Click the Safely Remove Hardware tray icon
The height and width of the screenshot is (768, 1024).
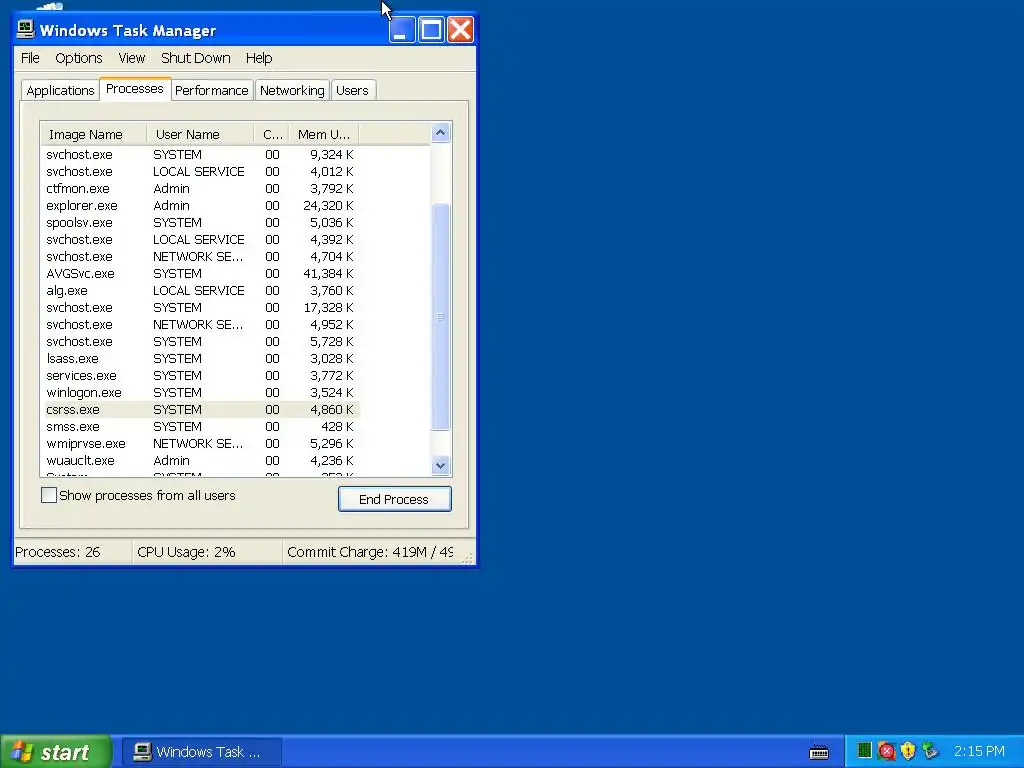point(930,751)
